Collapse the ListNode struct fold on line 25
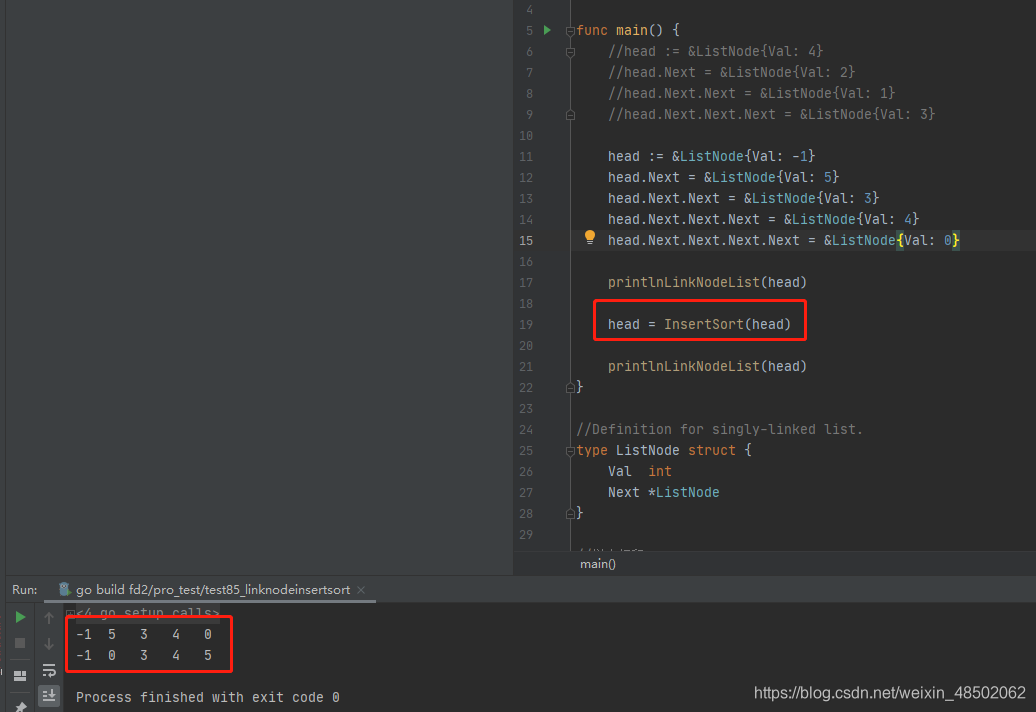 pyautogui.click(x=570, y=451)
